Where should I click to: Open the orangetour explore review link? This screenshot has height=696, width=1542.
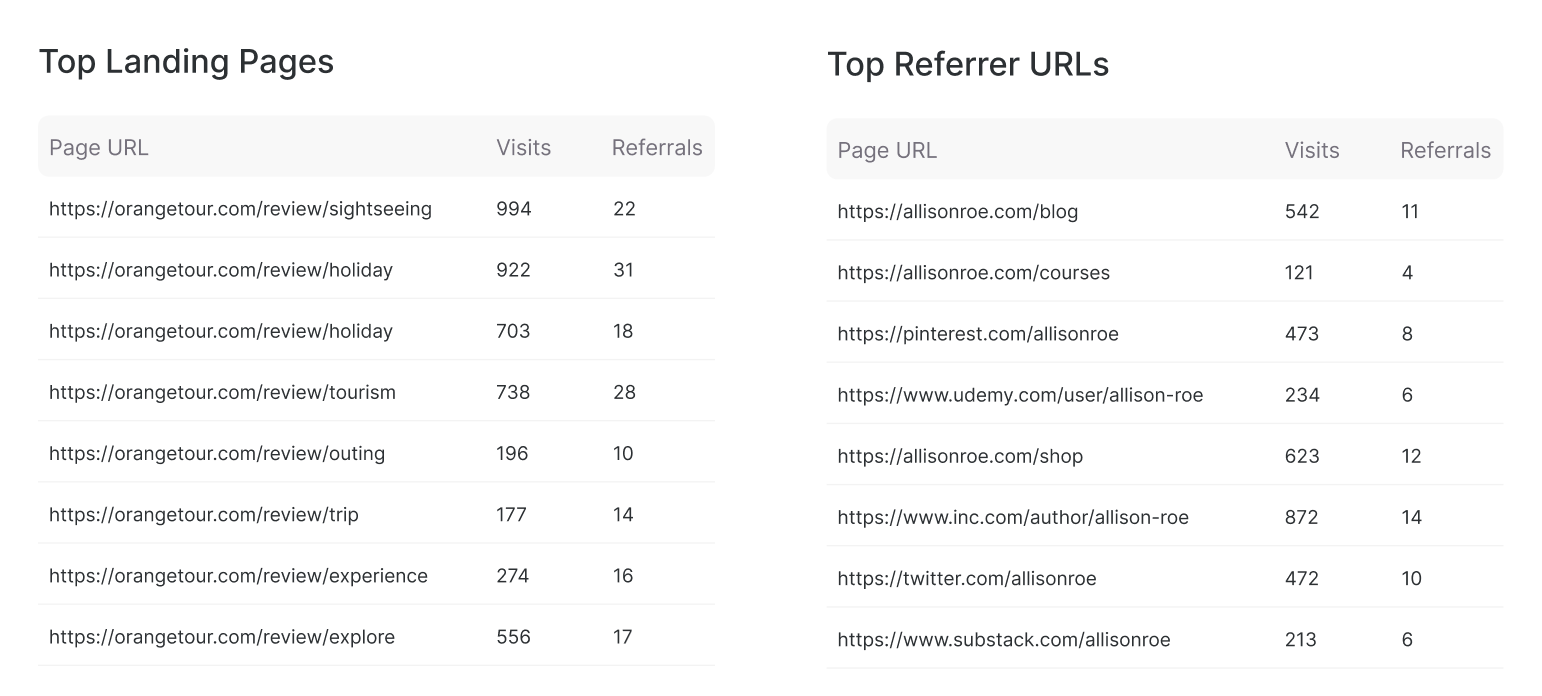[222, 637]
